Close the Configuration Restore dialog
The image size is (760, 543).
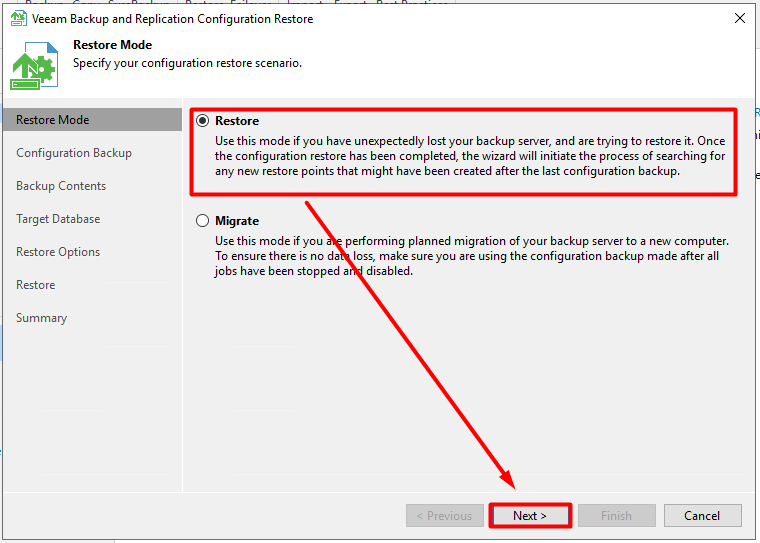click(740, 18)
